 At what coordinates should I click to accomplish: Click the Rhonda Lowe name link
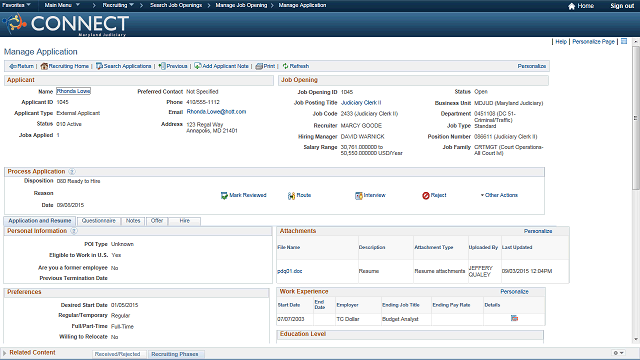click(x=73, y=91)
